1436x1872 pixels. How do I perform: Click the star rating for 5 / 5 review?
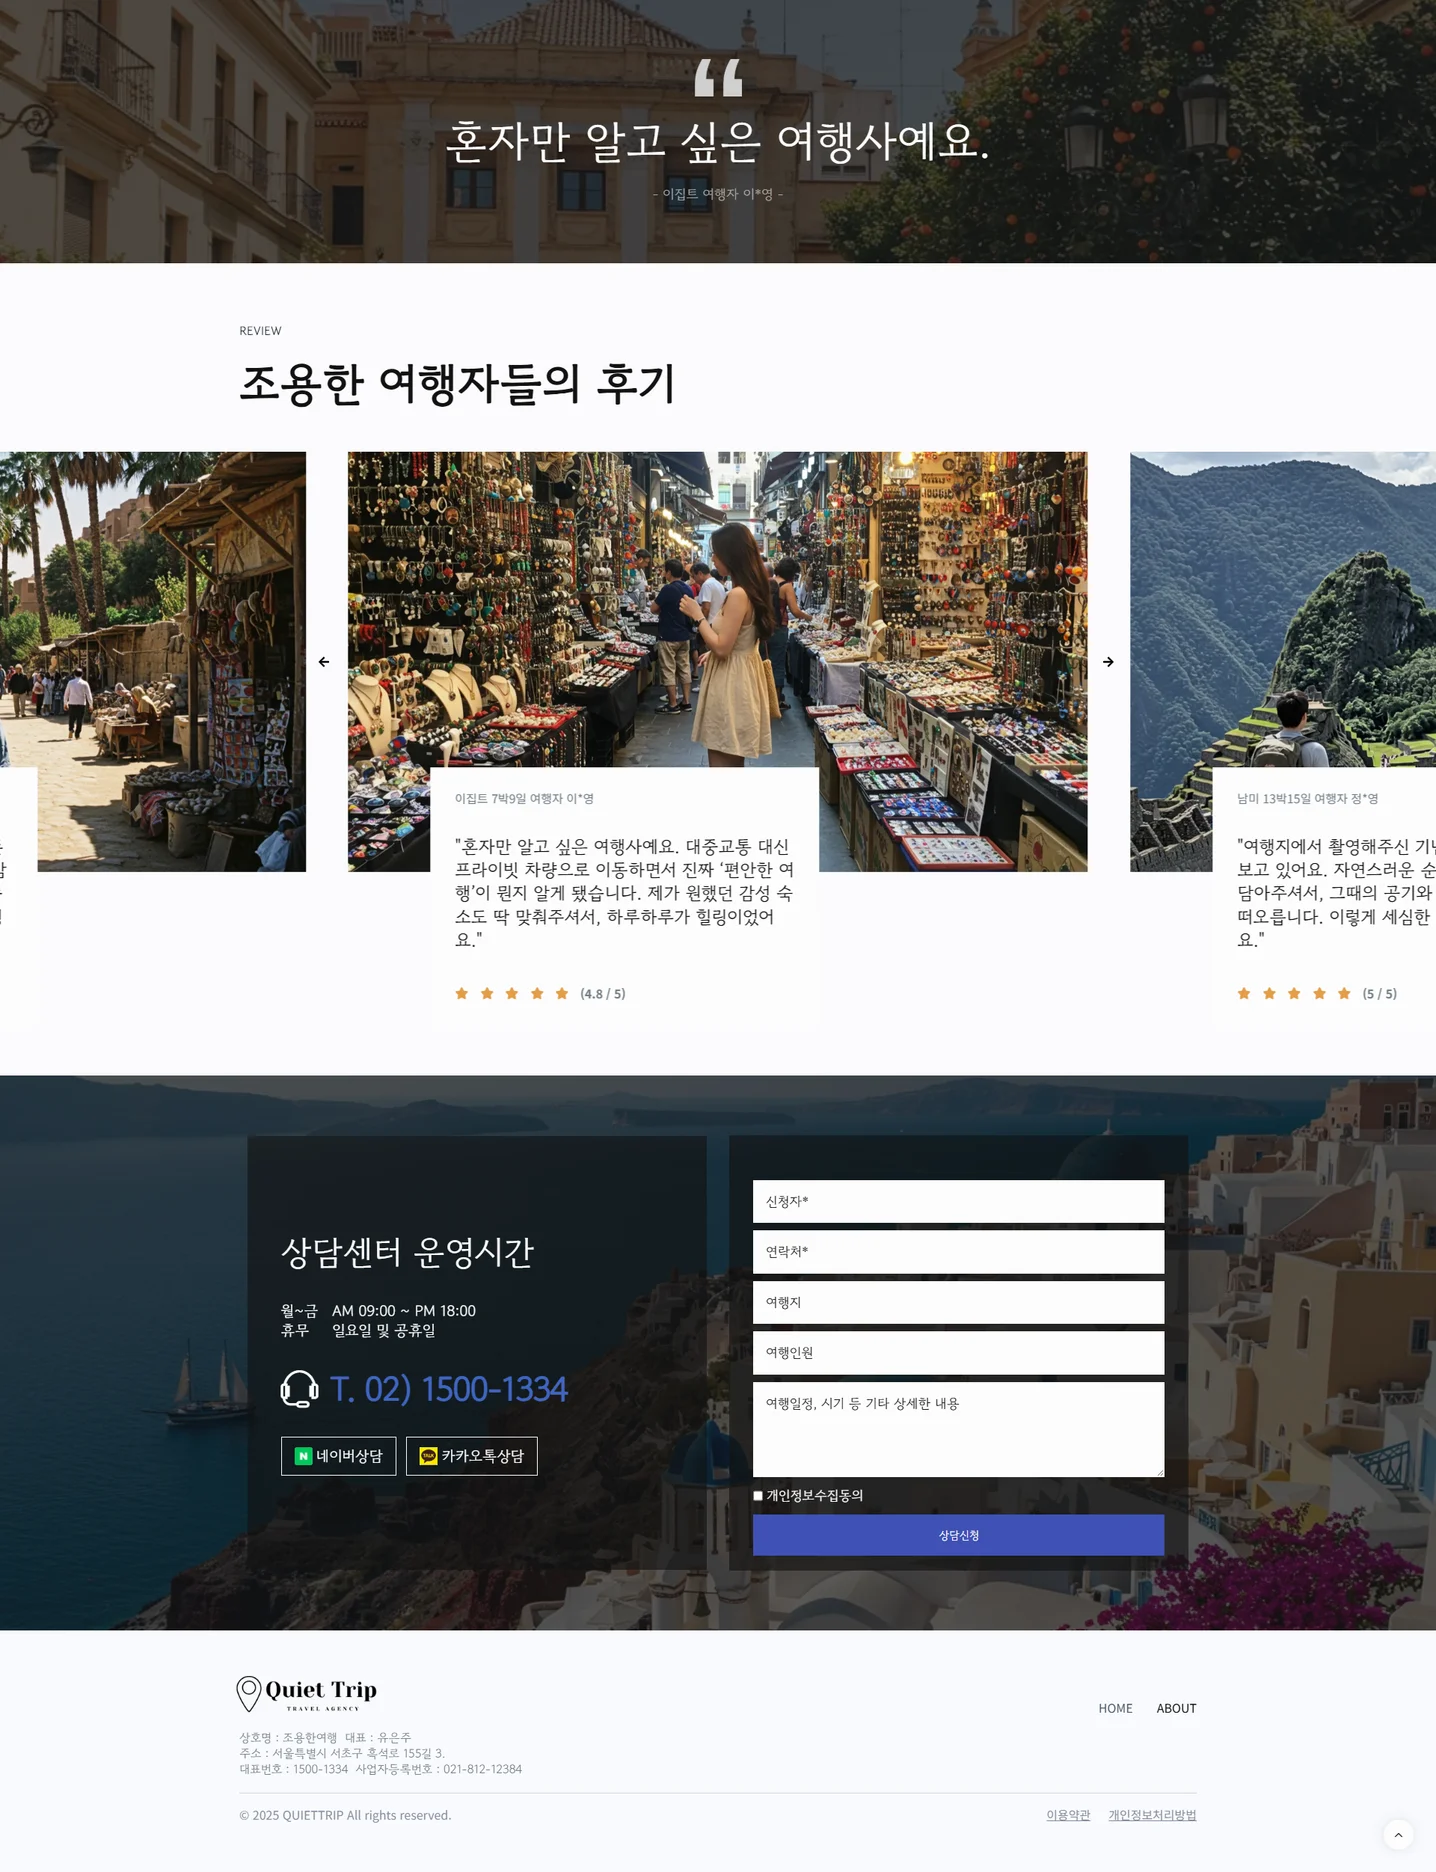[1294, 993]
